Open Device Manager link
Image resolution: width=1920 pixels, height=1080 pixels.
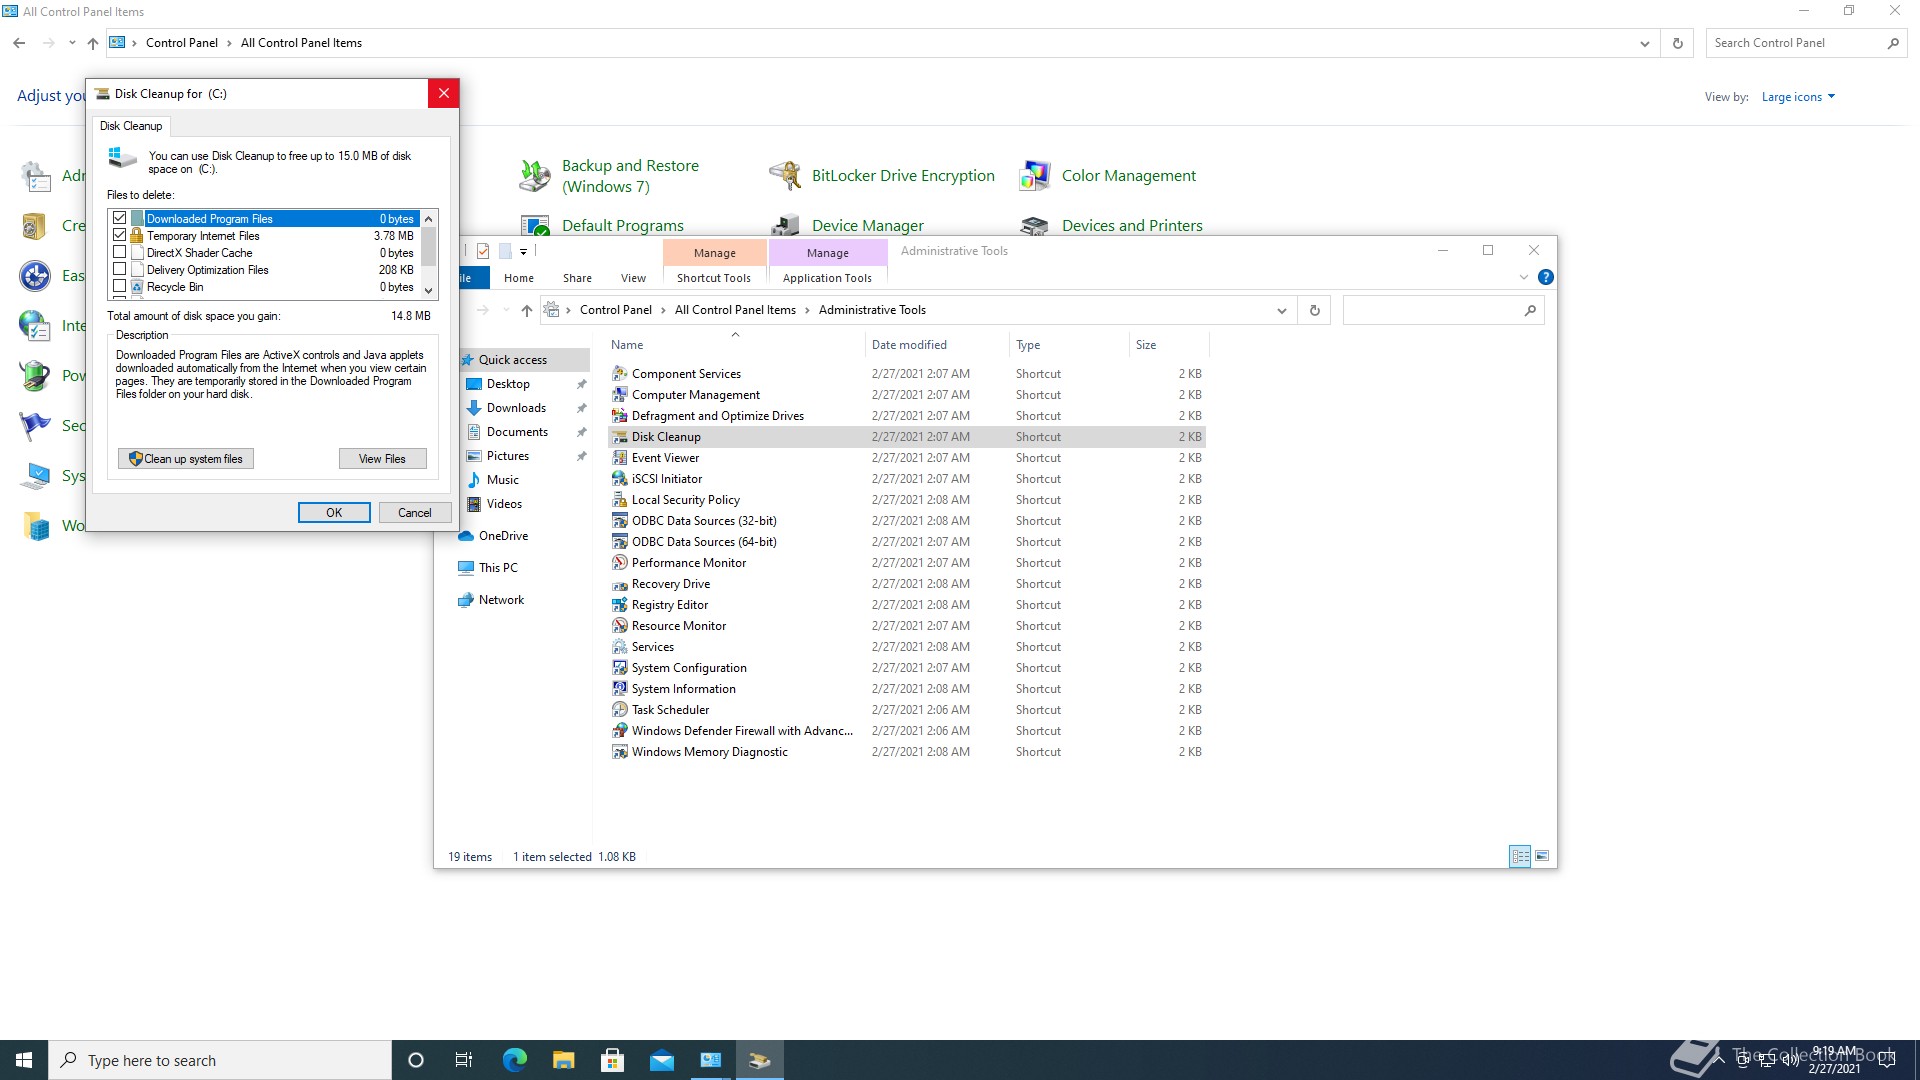pyautogui.click(x=867, y=226)
